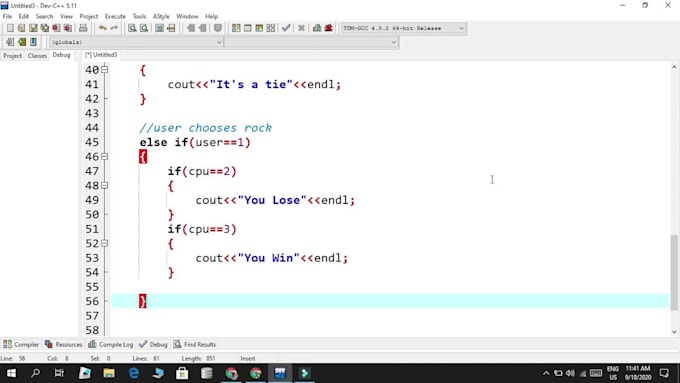Open the Compile Log bottom tab
680x383 pixels.
pyautogui.click(x=111, y=344)
